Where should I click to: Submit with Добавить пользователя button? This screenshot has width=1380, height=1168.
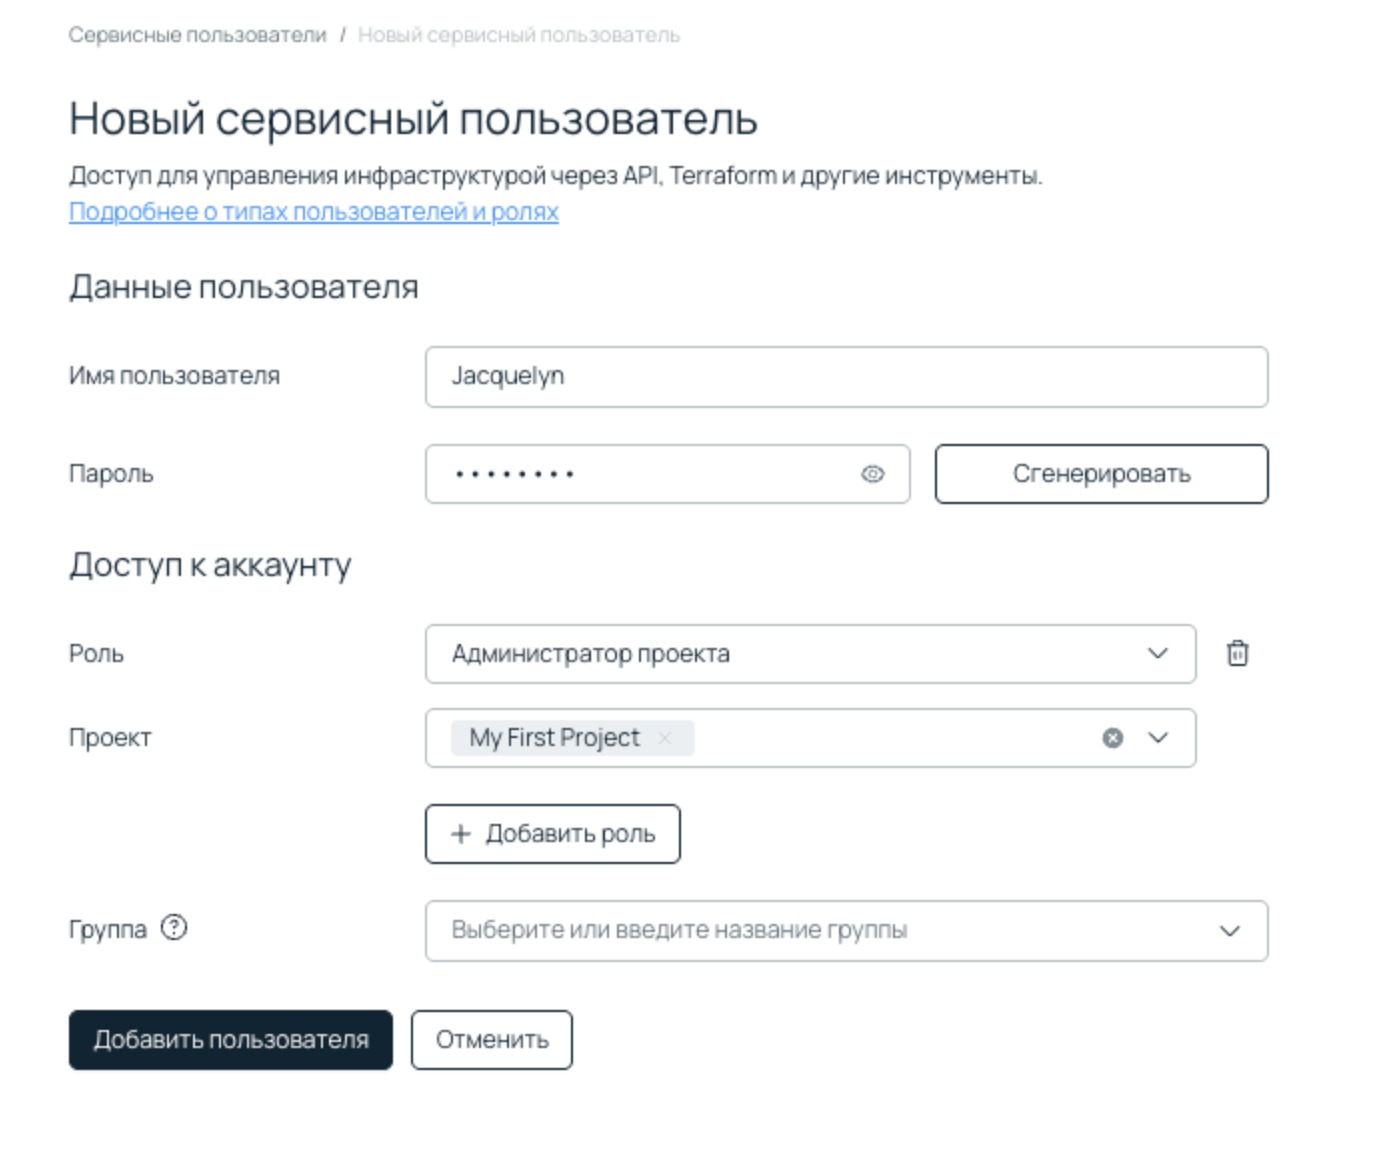coord(231,1040)
